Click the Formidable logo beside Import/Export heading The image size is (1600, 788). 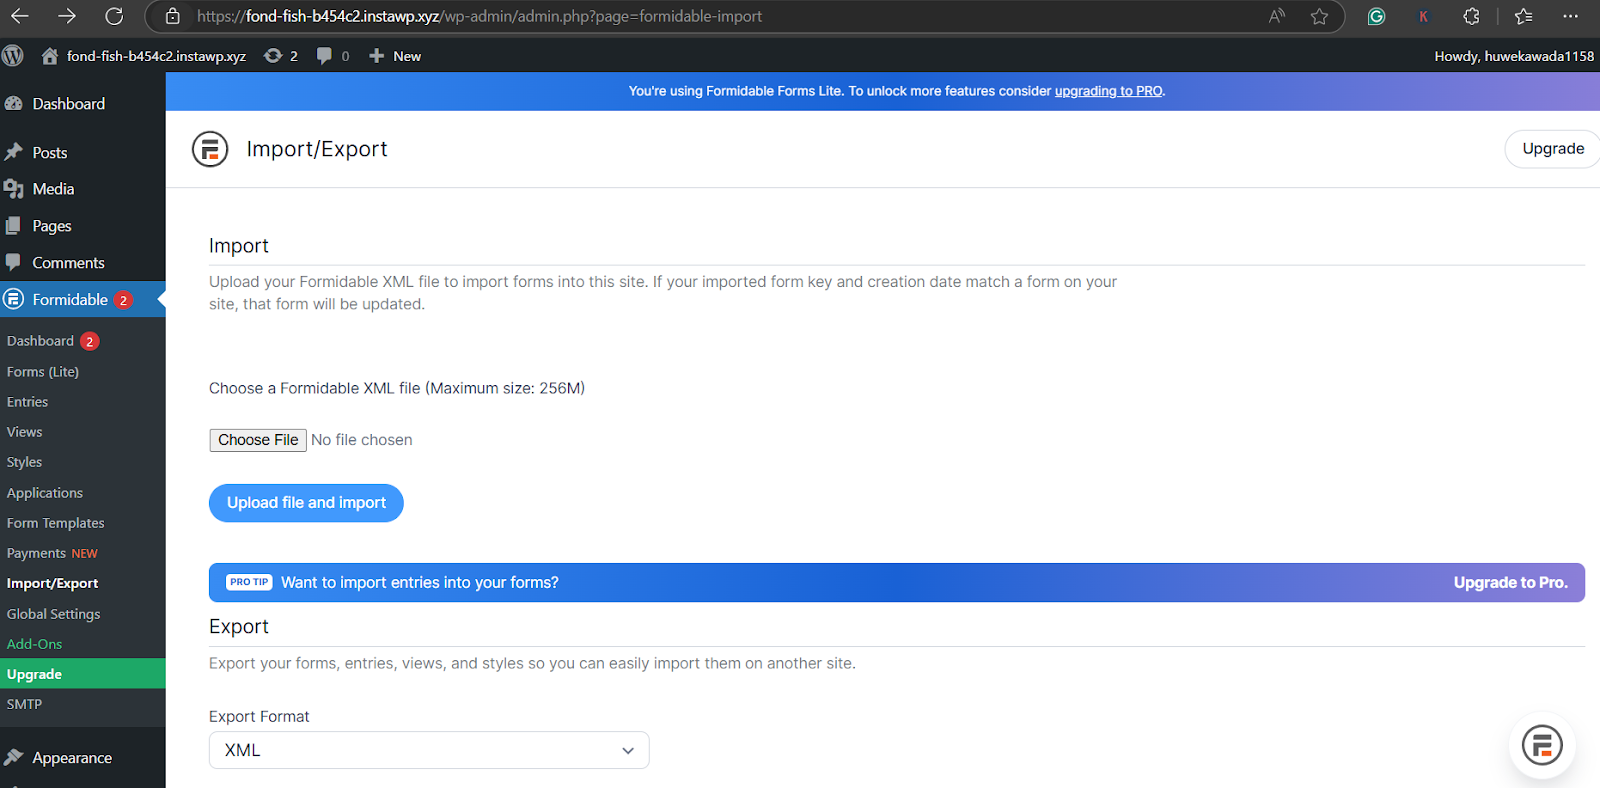click(x=210, y=149)
